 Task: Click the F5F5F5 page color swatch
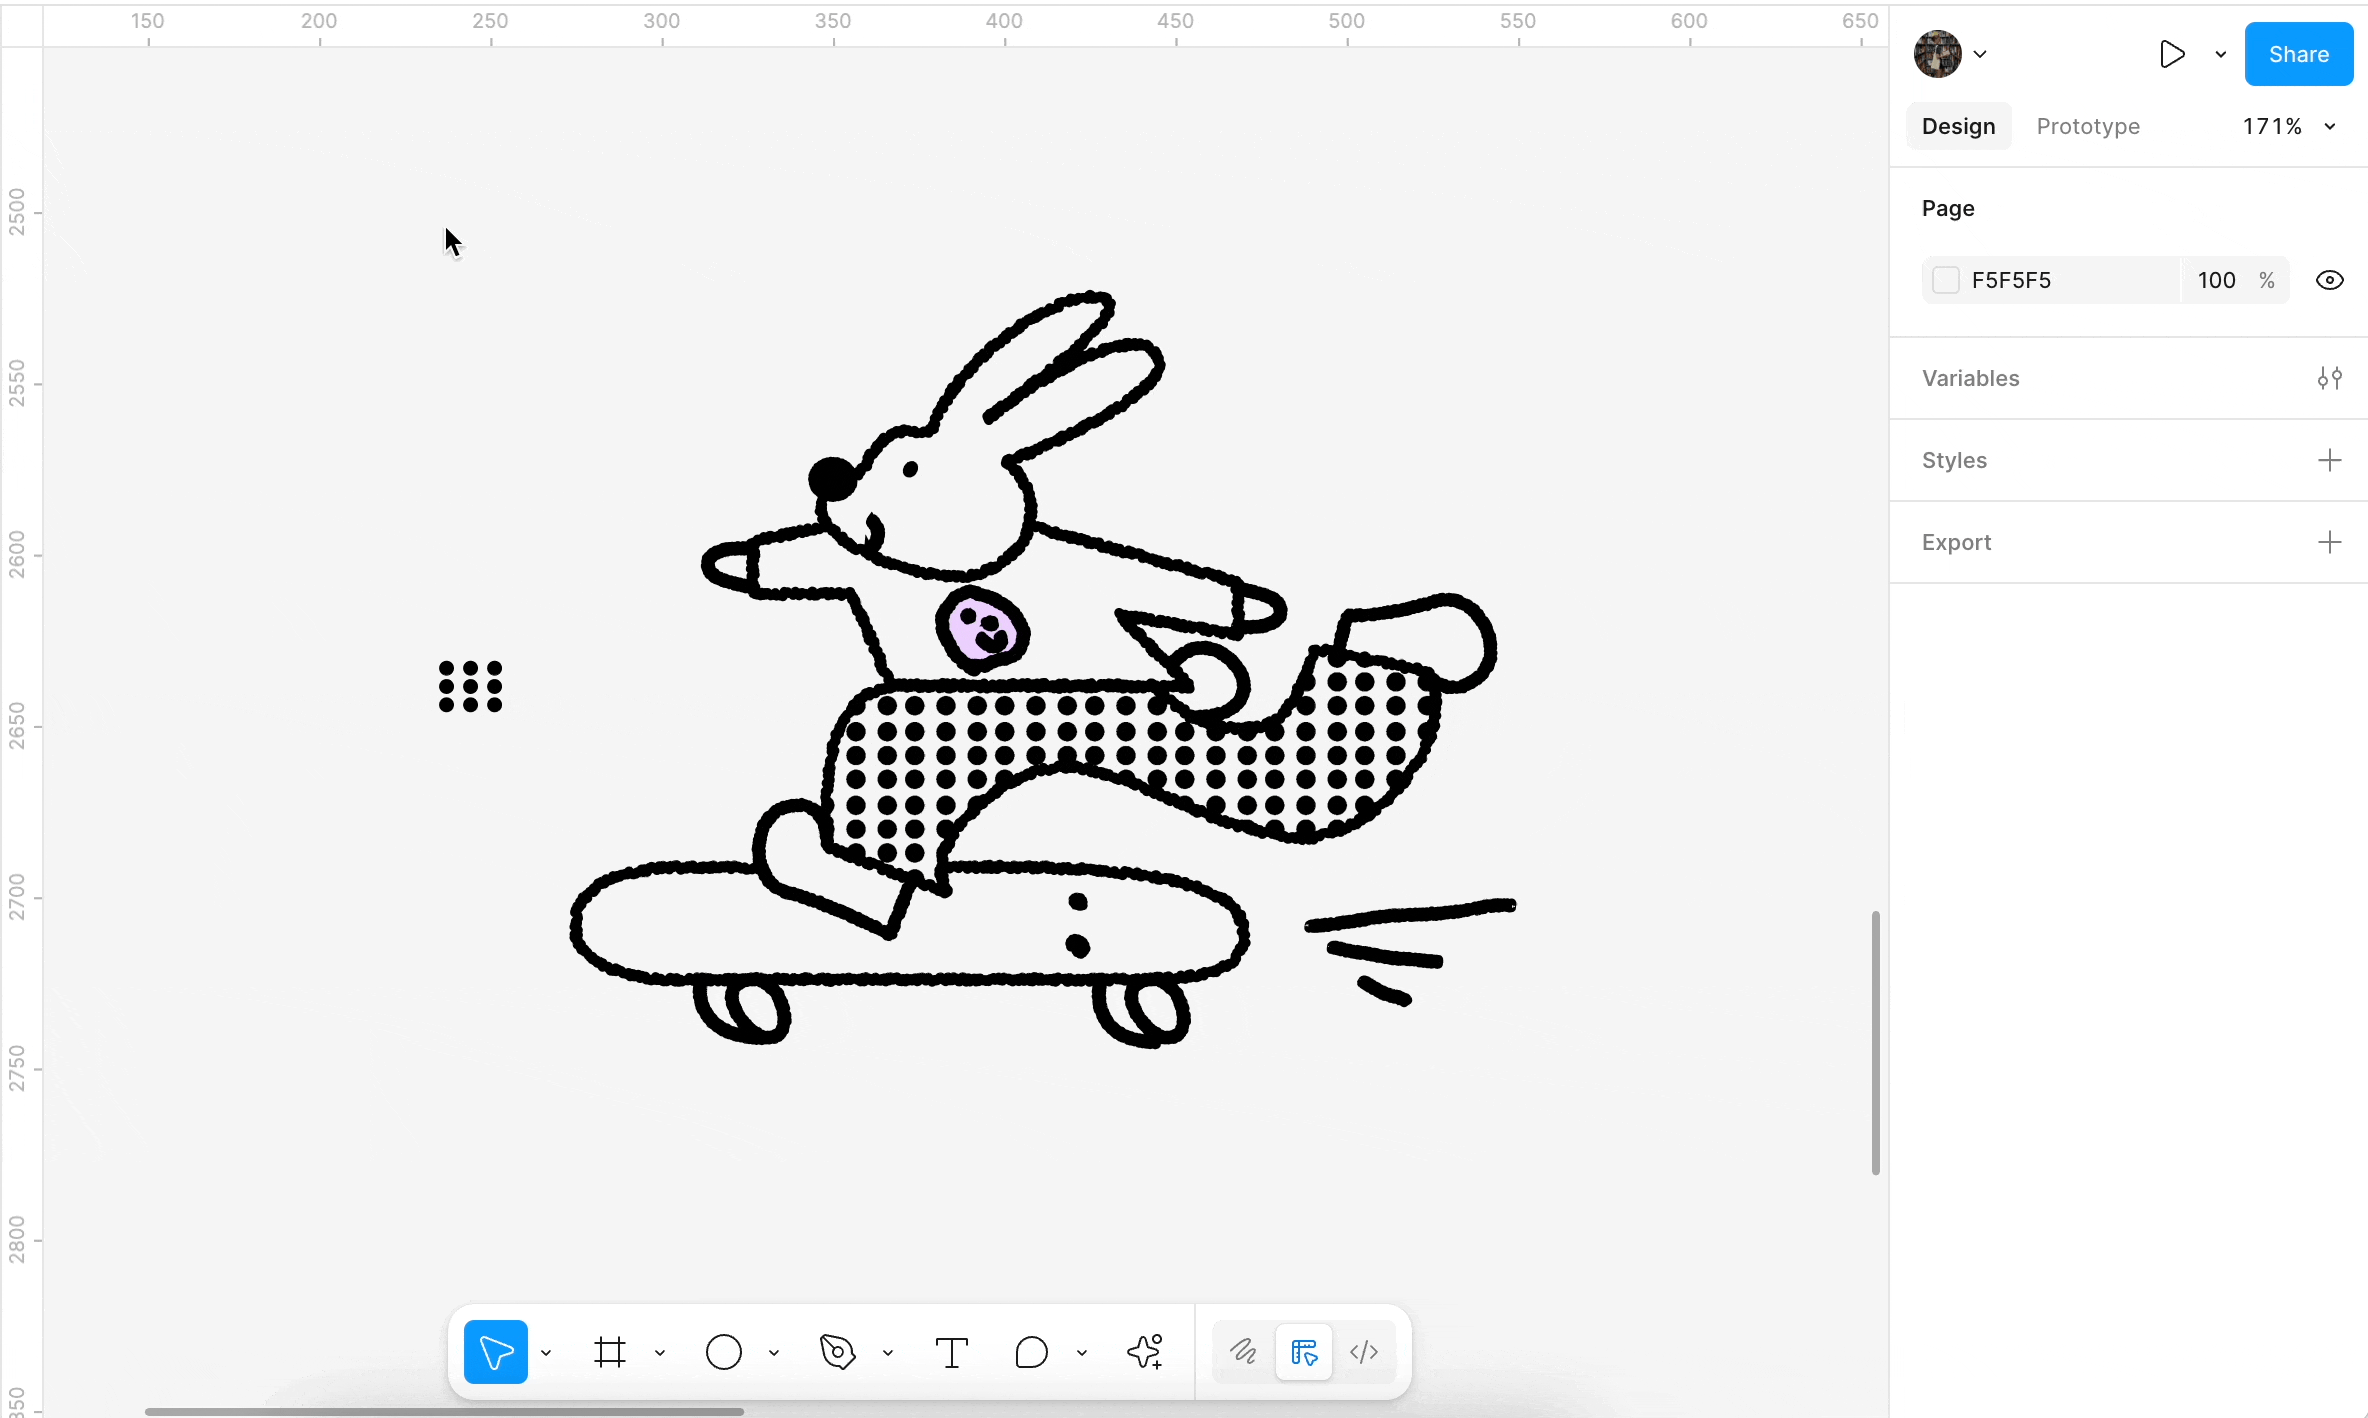tap(1946, 280)
